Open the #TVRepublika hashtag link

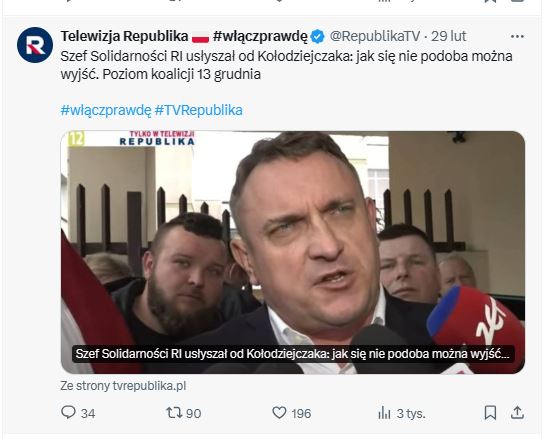[x=199, y=110]
